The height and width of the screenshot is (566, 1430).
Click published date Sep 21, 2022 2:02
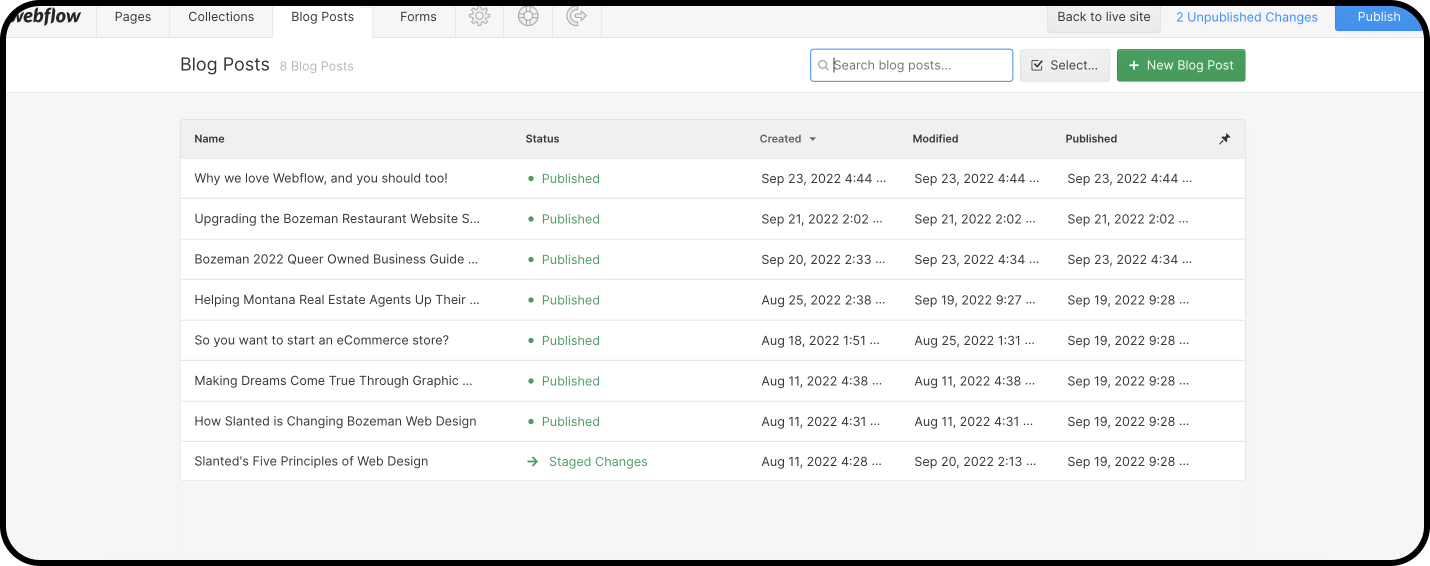point(1129,219)
